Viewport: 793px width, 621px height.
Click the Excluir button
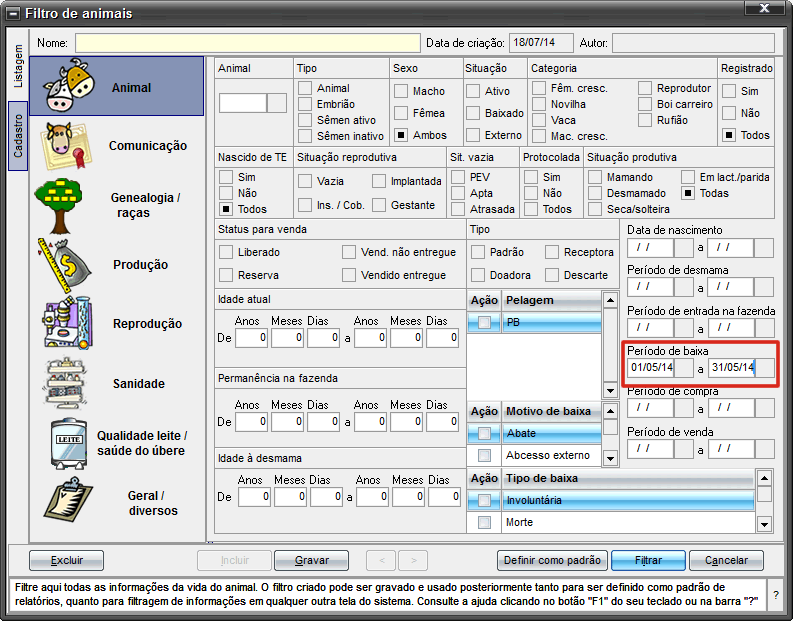click(66, 560)
